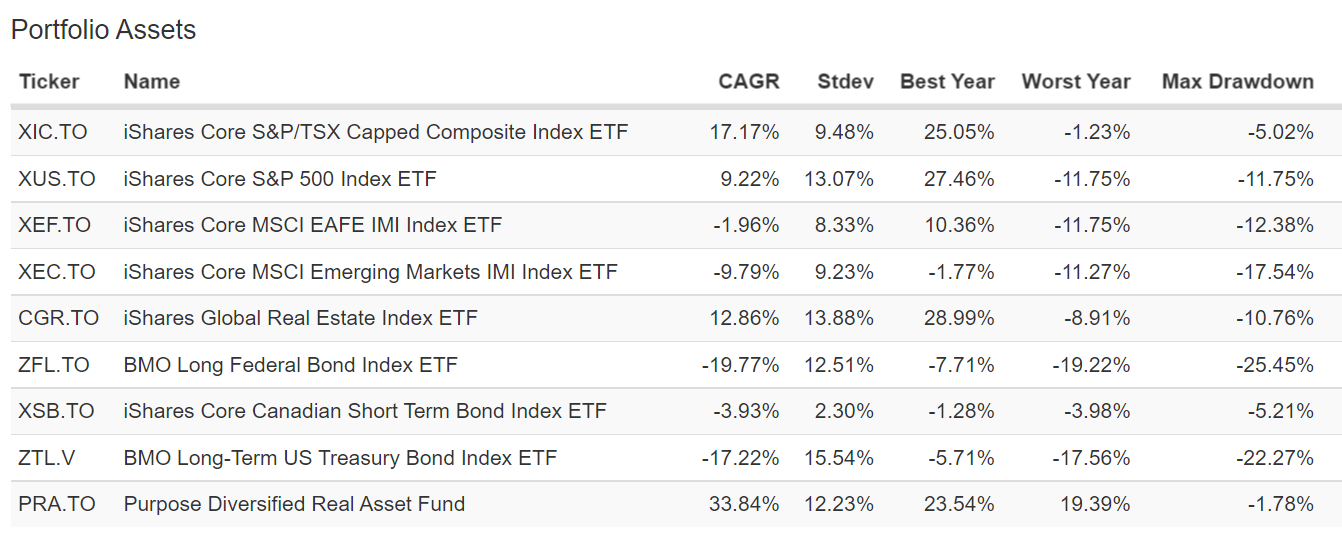This screenshot has height=548, width=1342.
Task: Click Purpose Diversified Real Asset Fund name
Action: coord(294,504)
